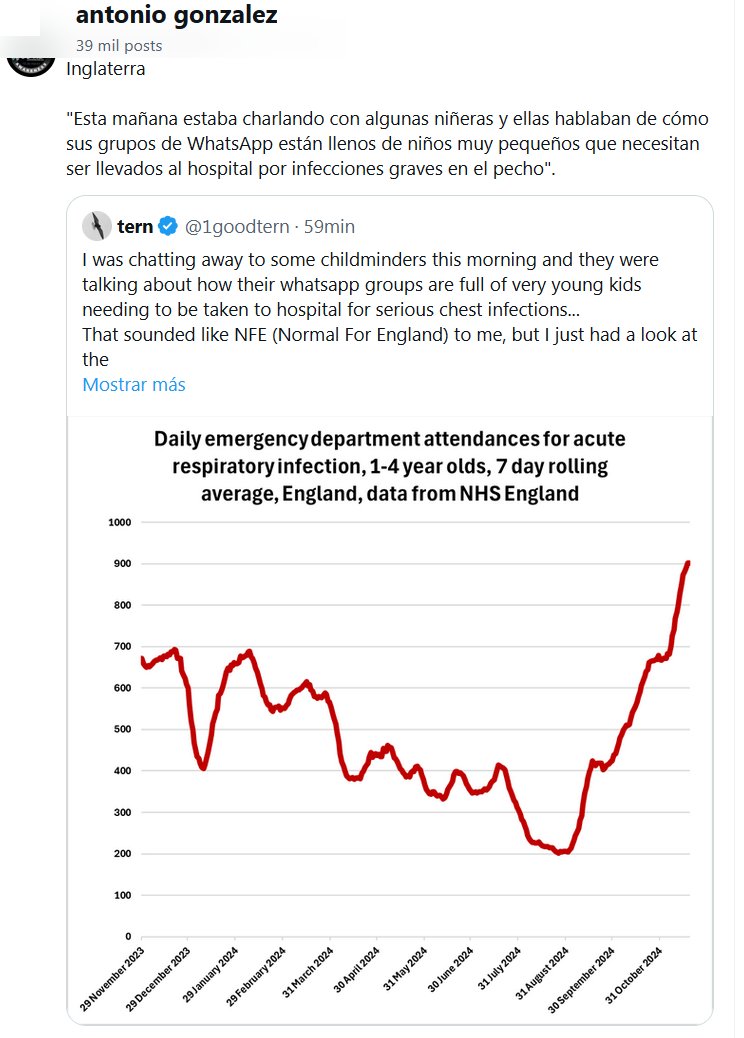Expand the quoted post with Mostrar más

(x=133, y=385)
